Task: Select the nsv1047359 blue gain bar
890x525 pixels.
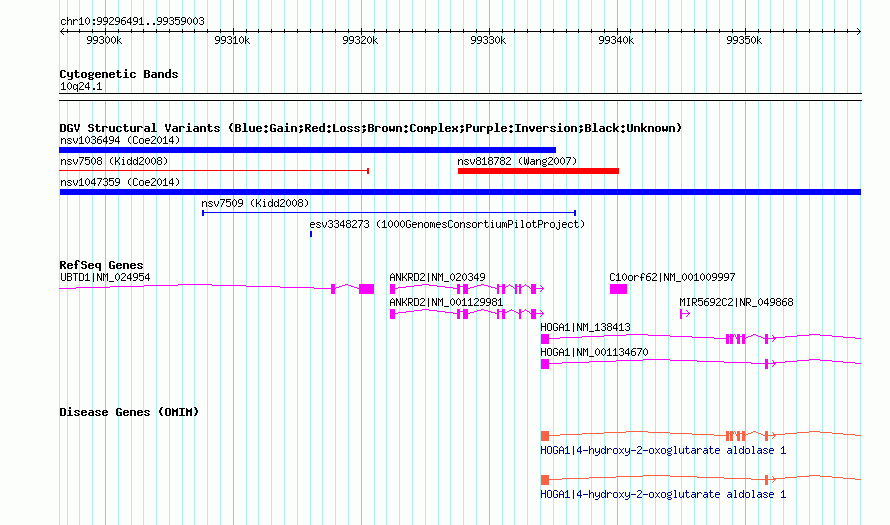Action: click(460, 192)
